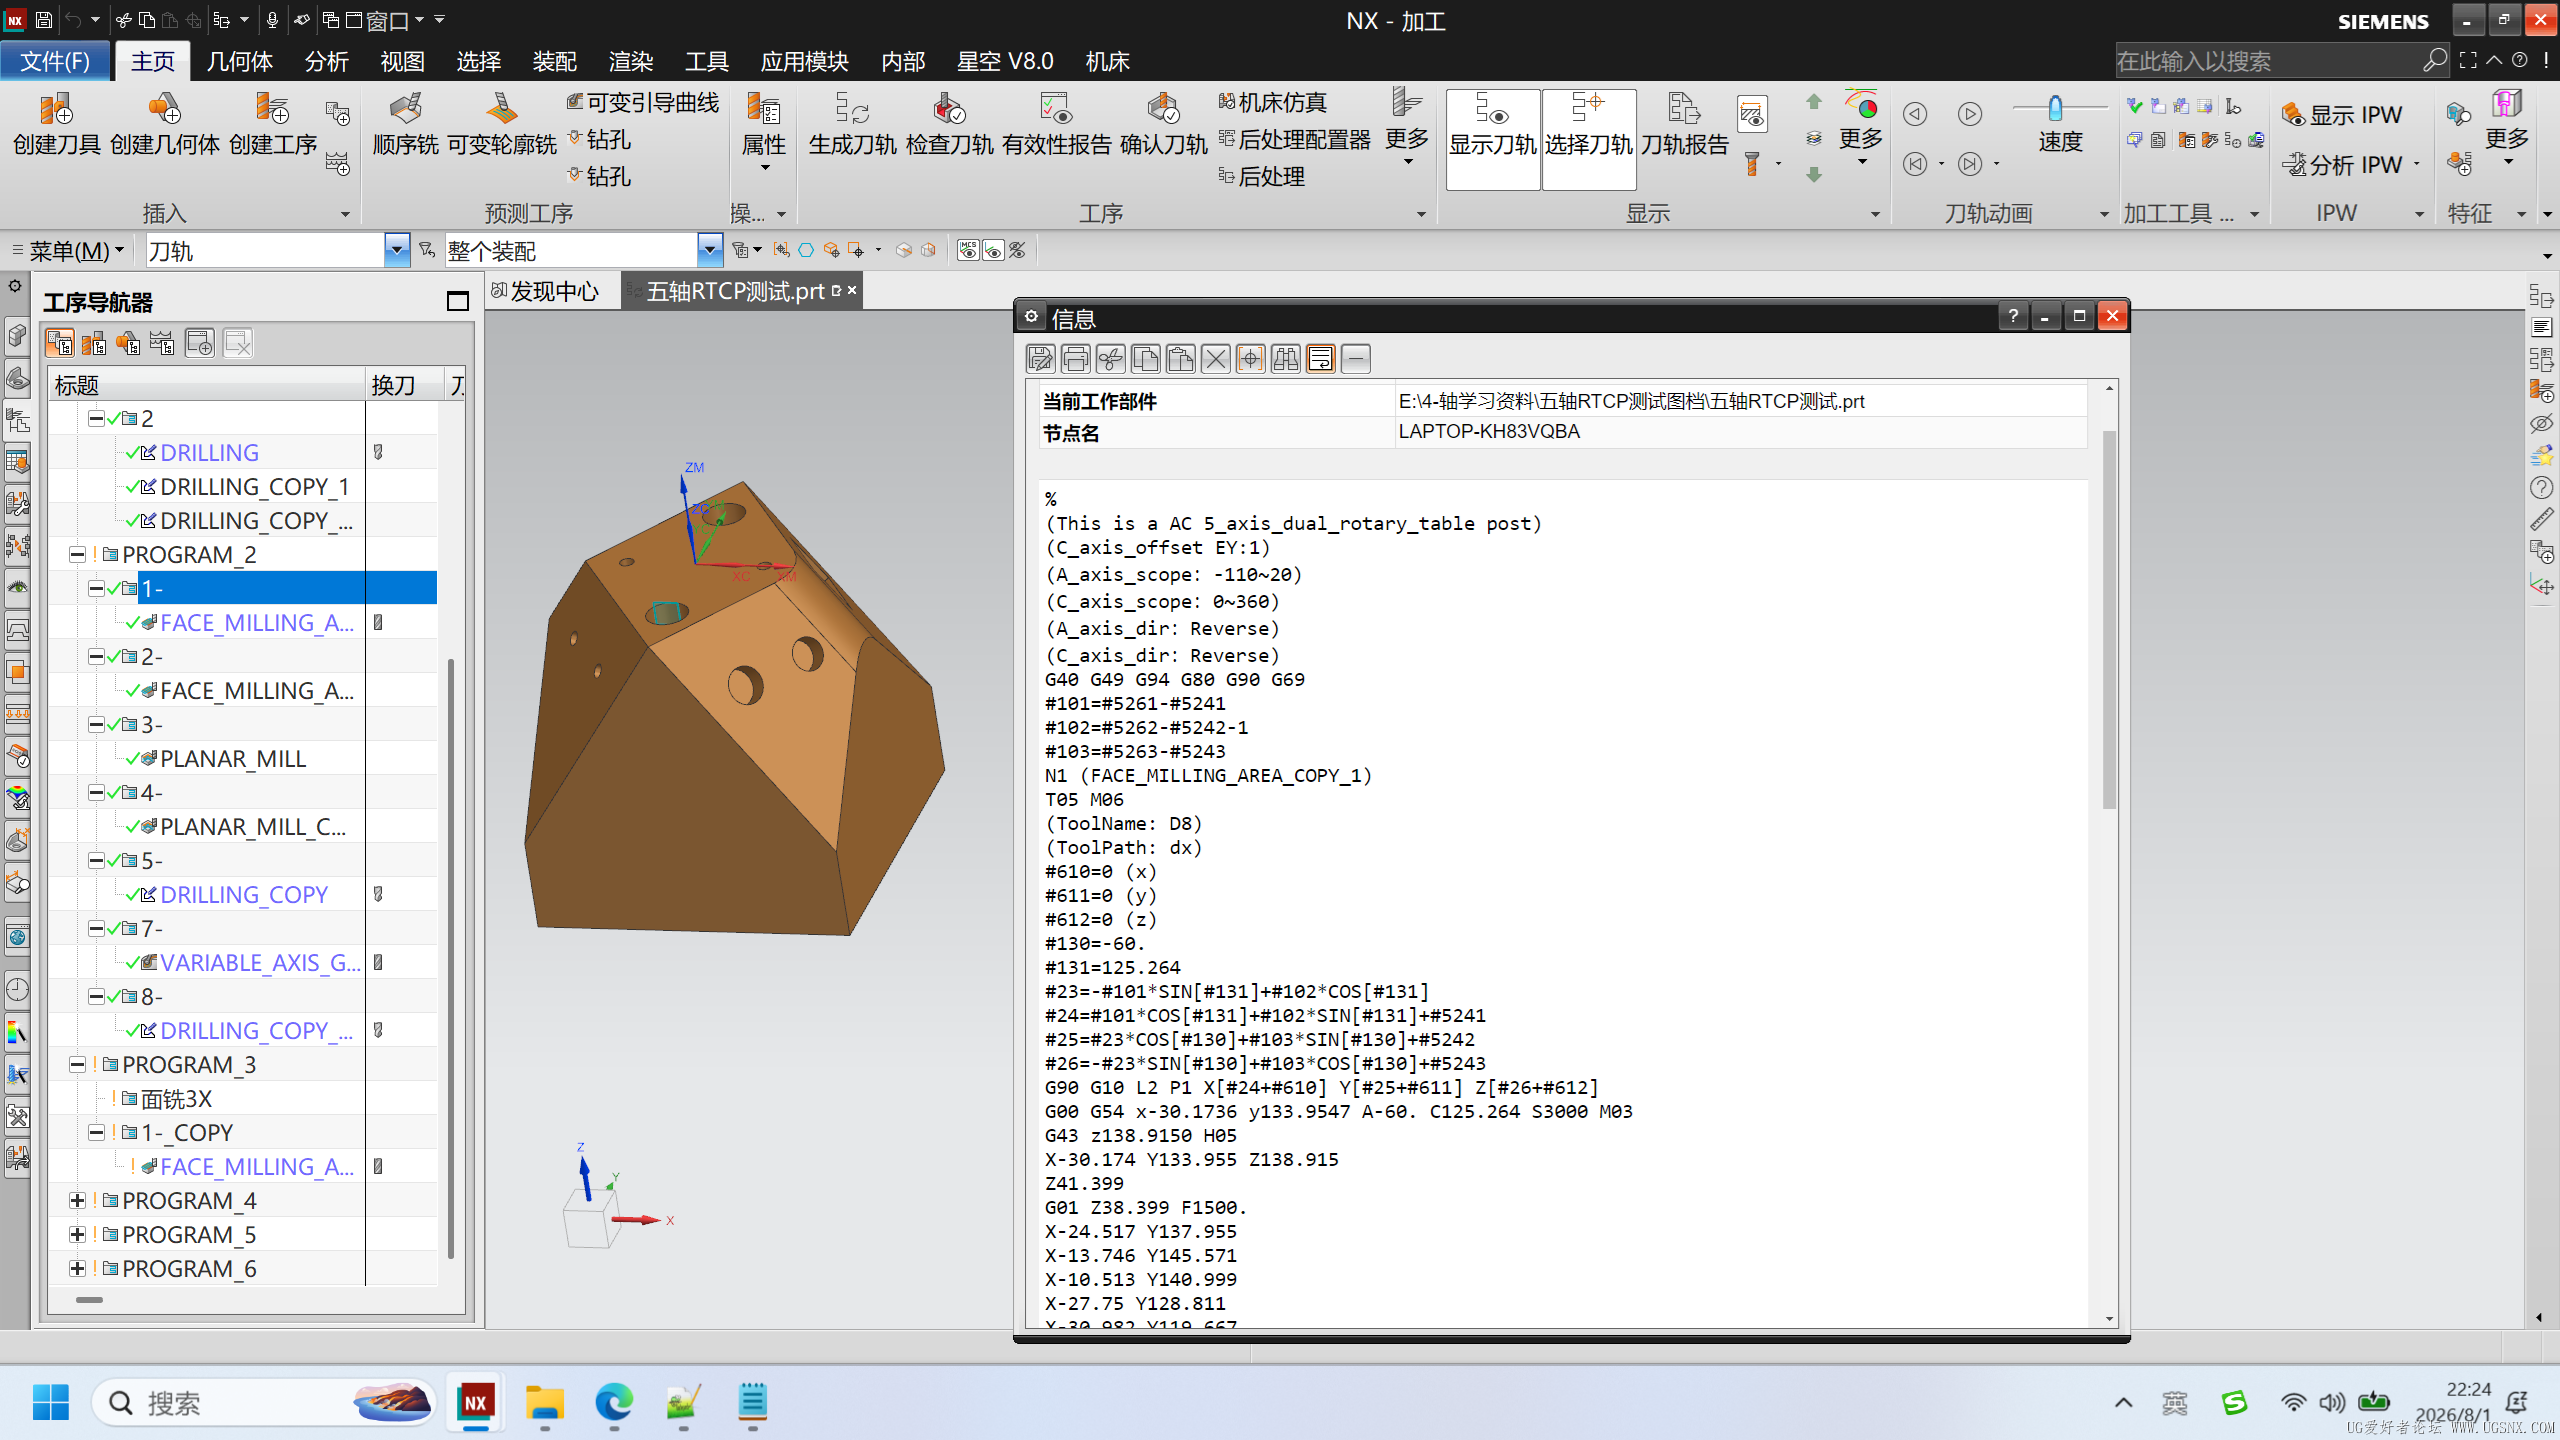Viewport: 2560px width, 1440px height.
Task: Adjust the 速度 animation speed slider
Action: point(2056,107)
